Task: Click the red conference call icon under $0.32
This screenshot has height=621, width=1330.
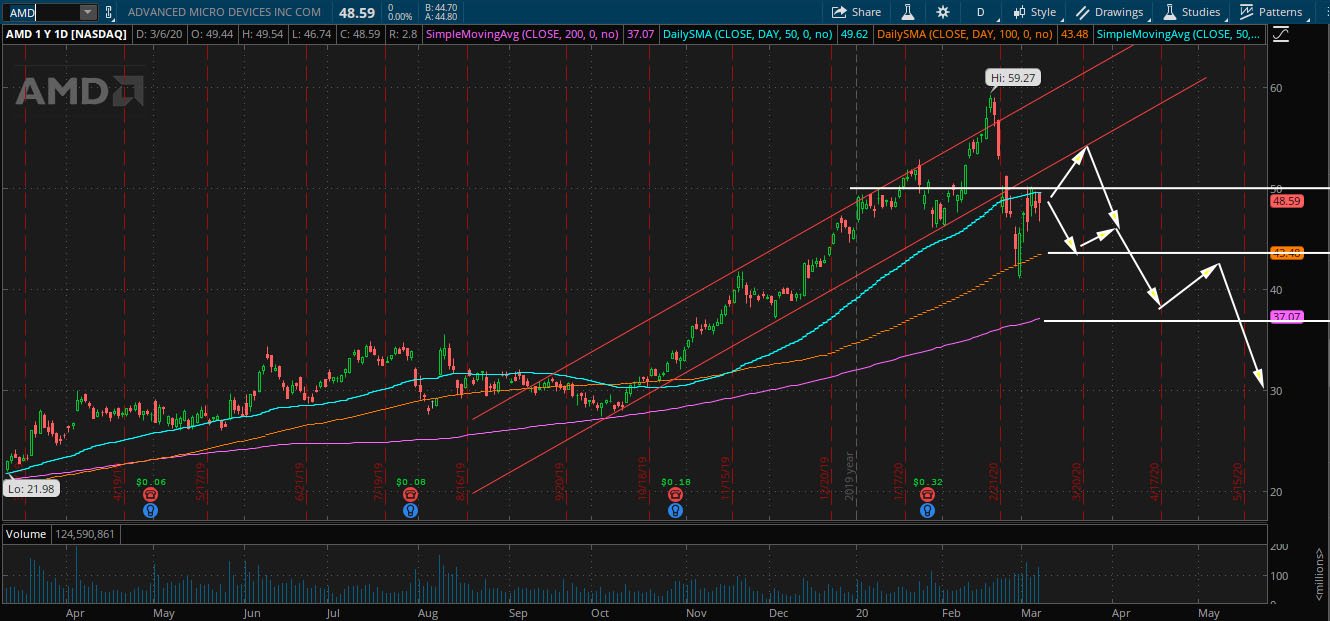Action: click(928, 495)
